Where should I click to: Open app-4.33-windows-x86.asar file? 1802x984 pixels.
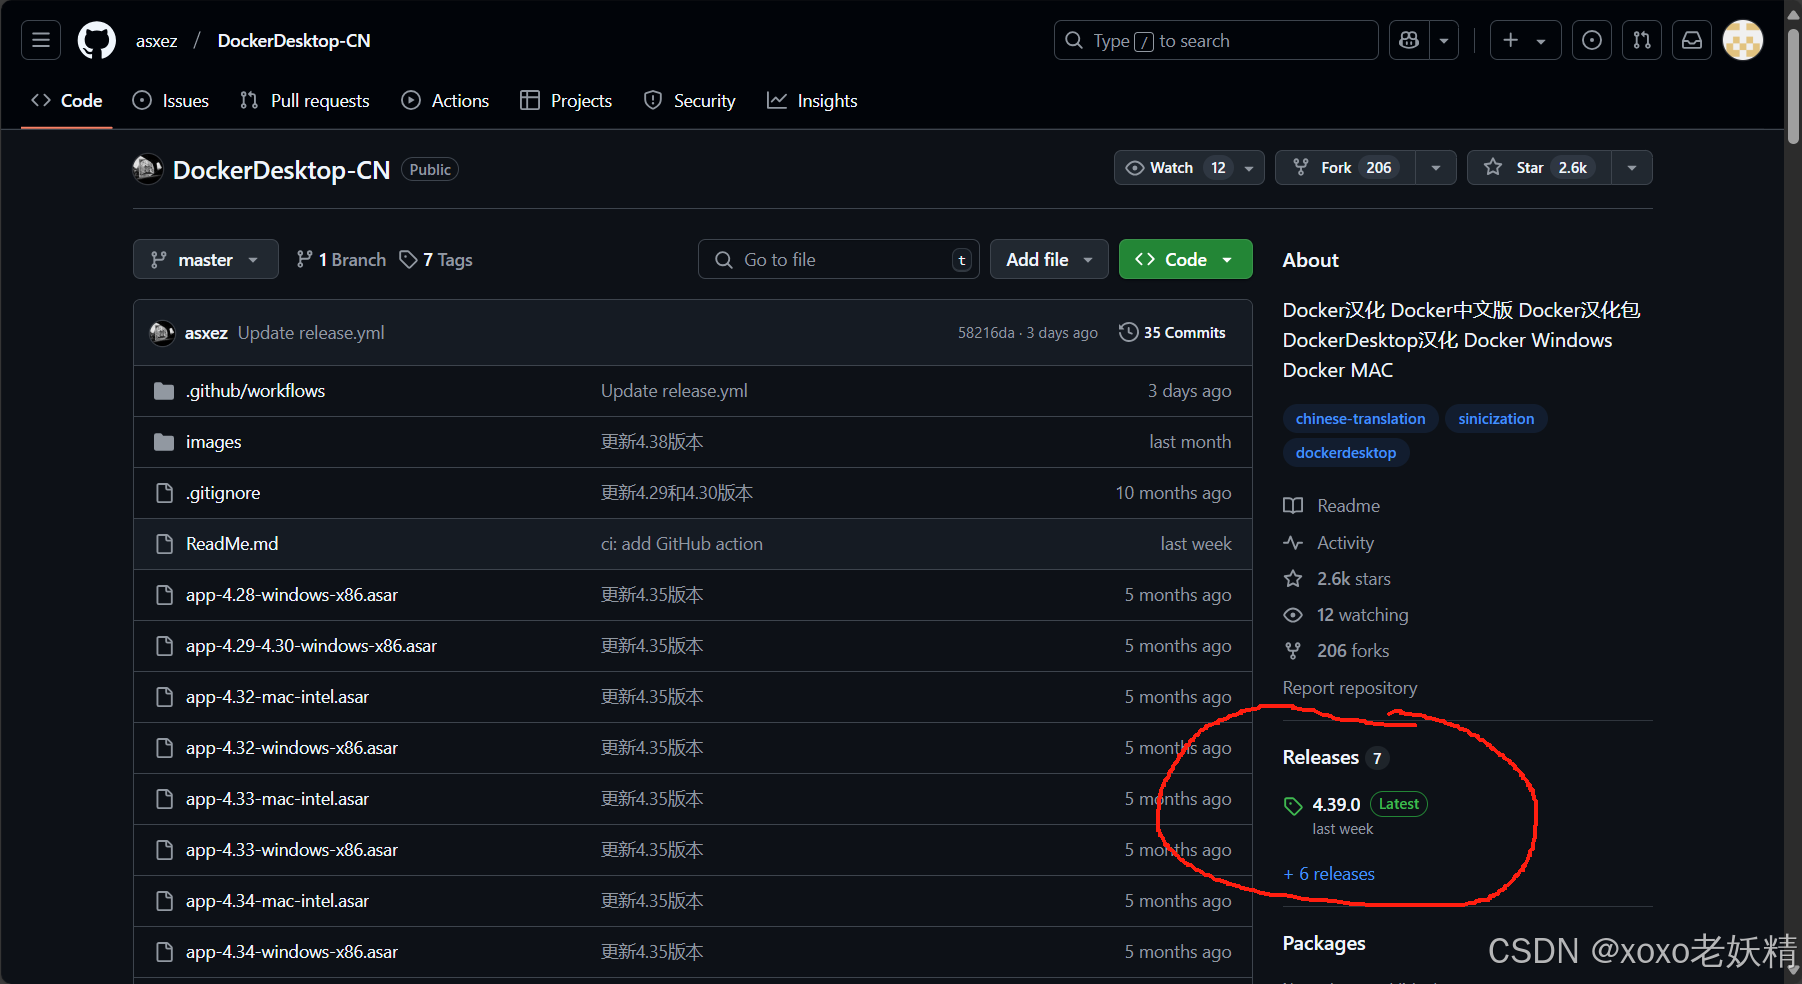(x=292, y=850)
